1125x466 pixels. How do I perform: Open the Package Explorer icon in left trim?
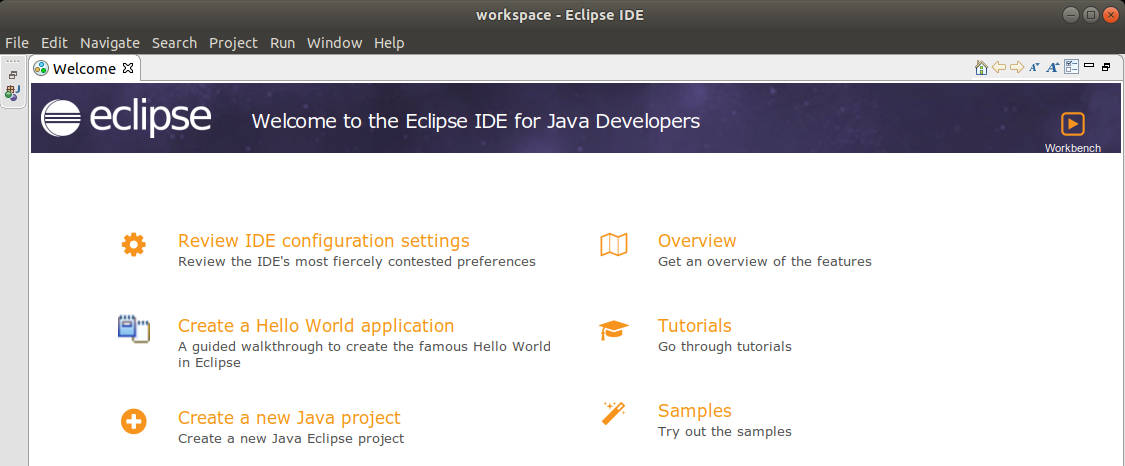12,92
